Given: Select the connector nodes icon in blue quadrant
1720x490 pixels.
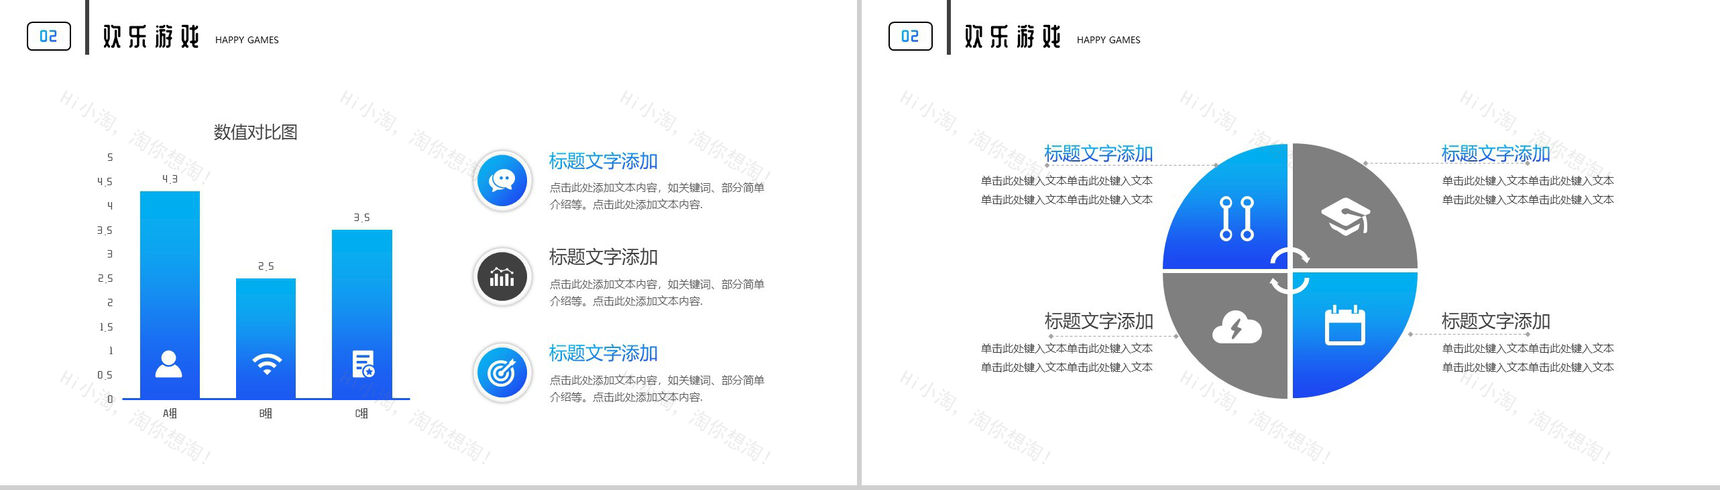Looking at the screenshot, I should [1236, 218].
